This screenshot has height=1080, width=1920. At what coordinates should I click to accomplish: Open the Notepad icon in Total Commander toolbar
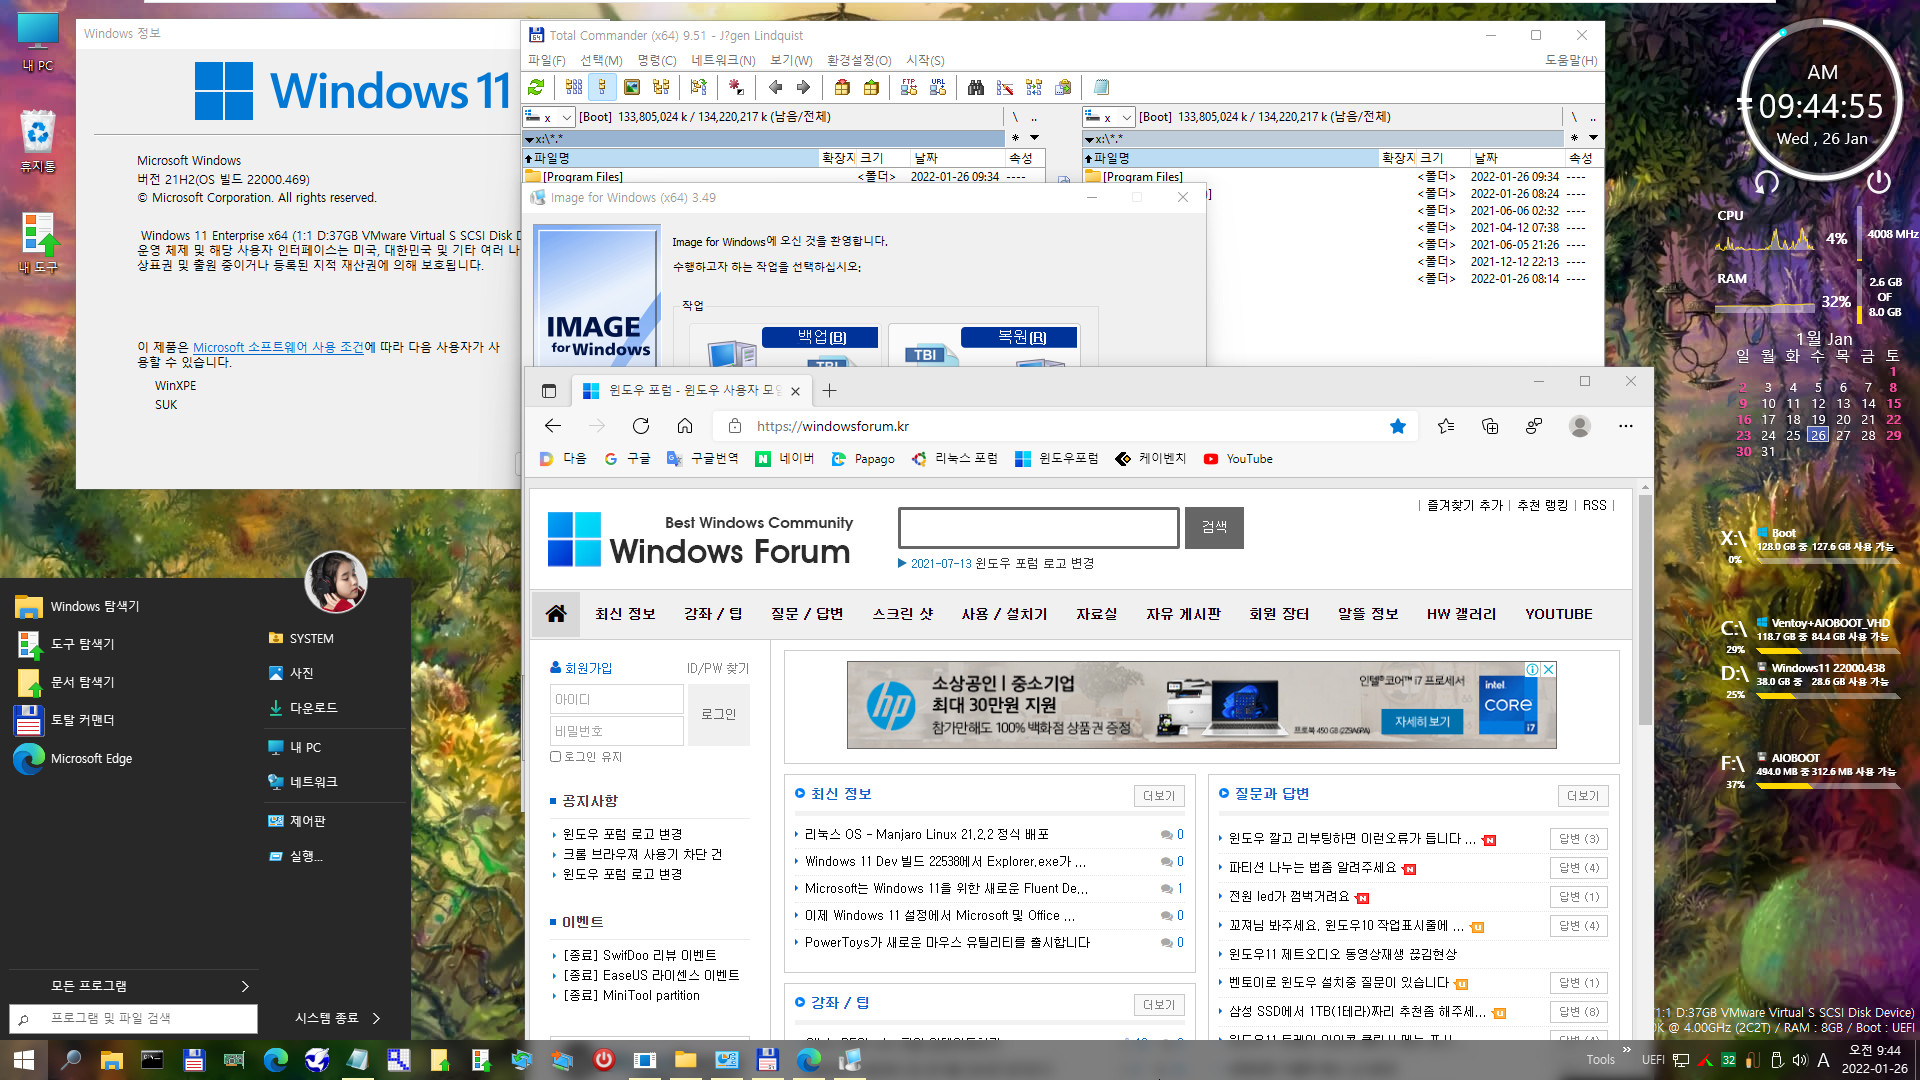(1101, 87)
